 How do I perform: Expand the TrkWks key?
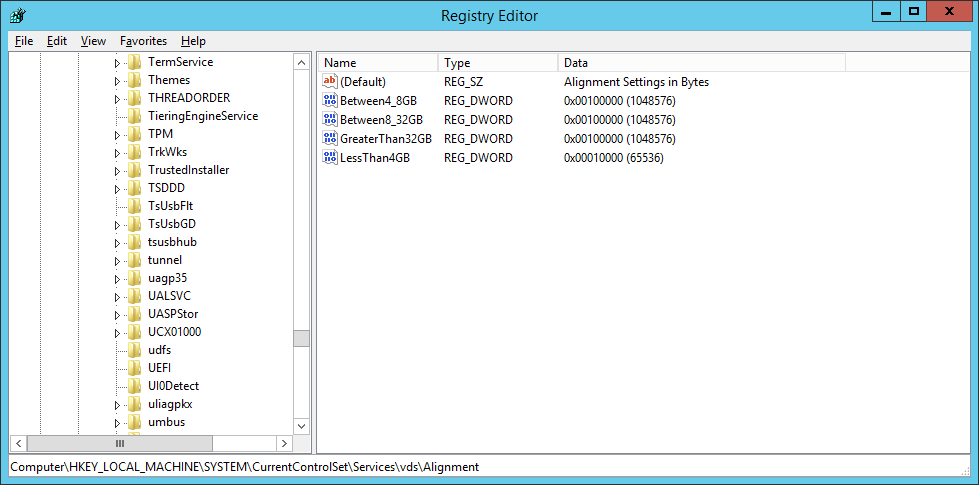click(117, 153)
